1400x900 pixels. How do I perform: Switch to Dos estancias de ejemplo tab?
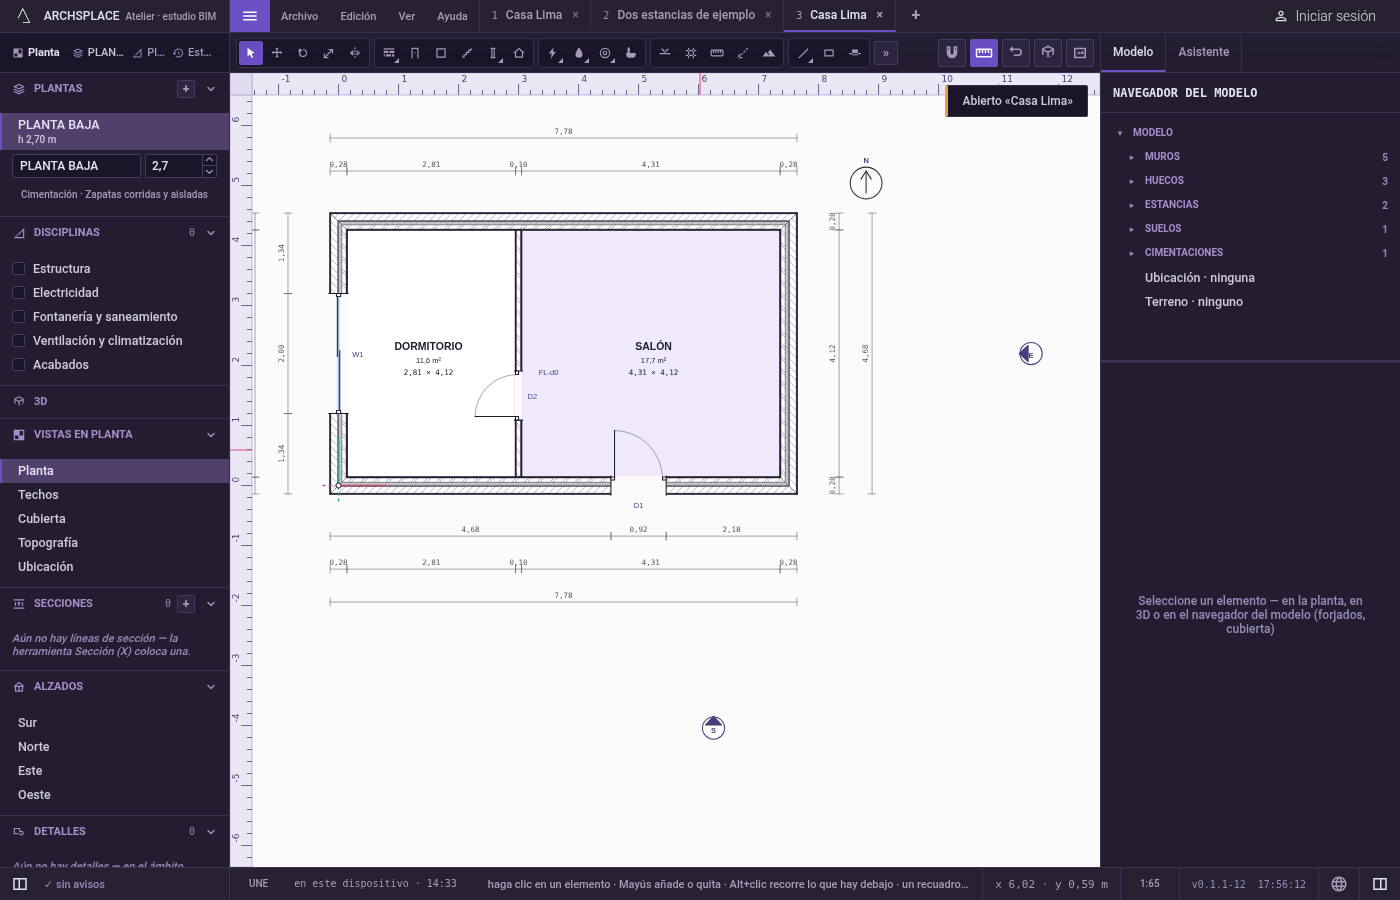point(686,15)
